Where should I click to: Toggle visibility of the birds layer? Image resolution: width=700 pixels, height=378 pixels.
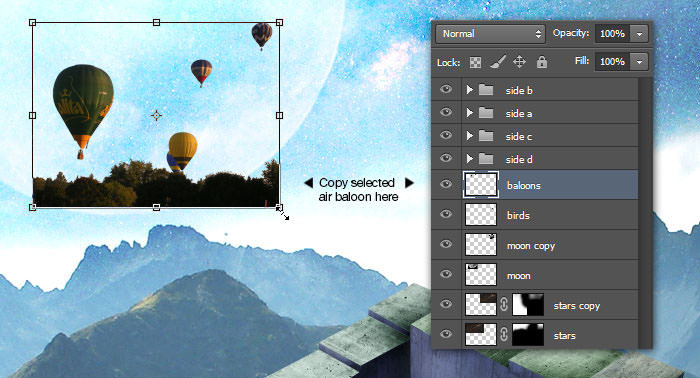tap(446, 214)
